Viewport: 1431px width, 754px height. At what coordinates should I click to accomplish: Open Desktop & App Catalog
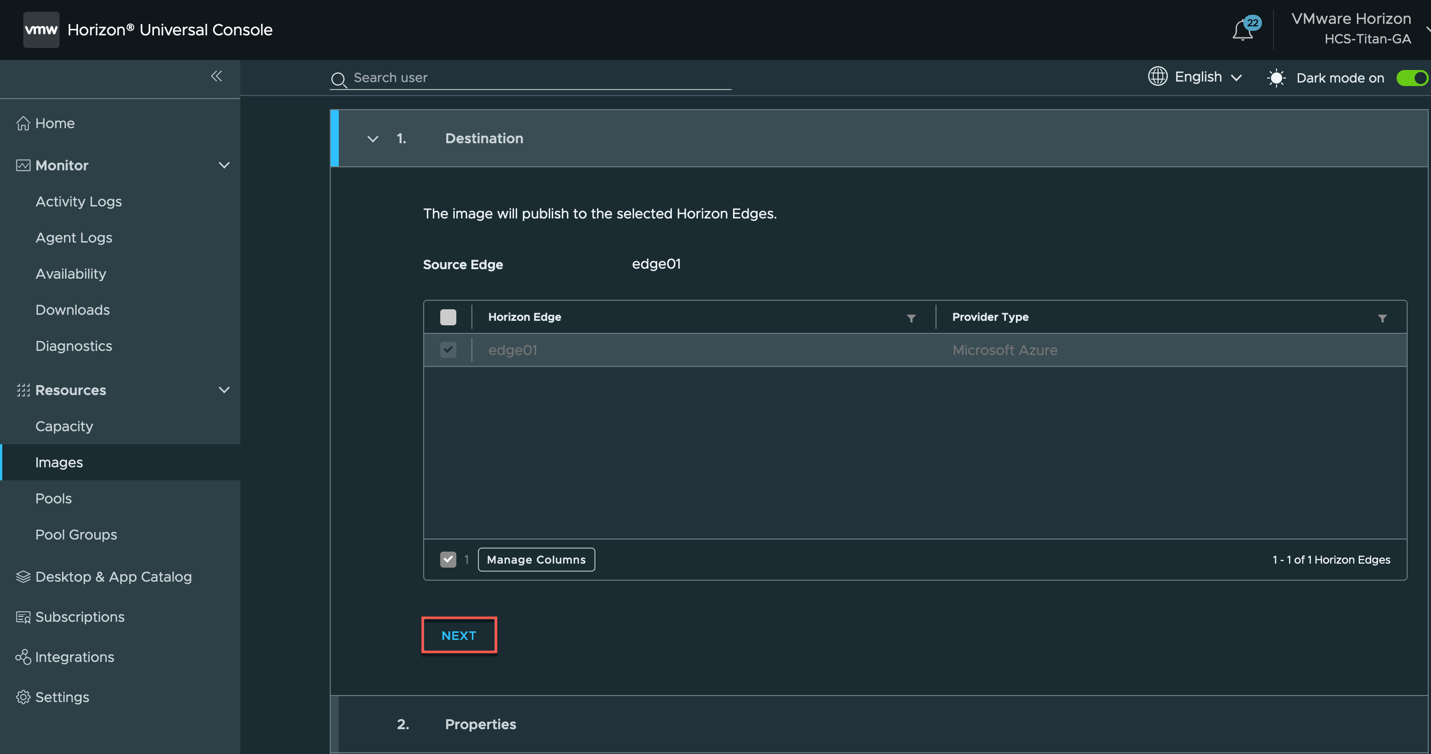(113, 577)
